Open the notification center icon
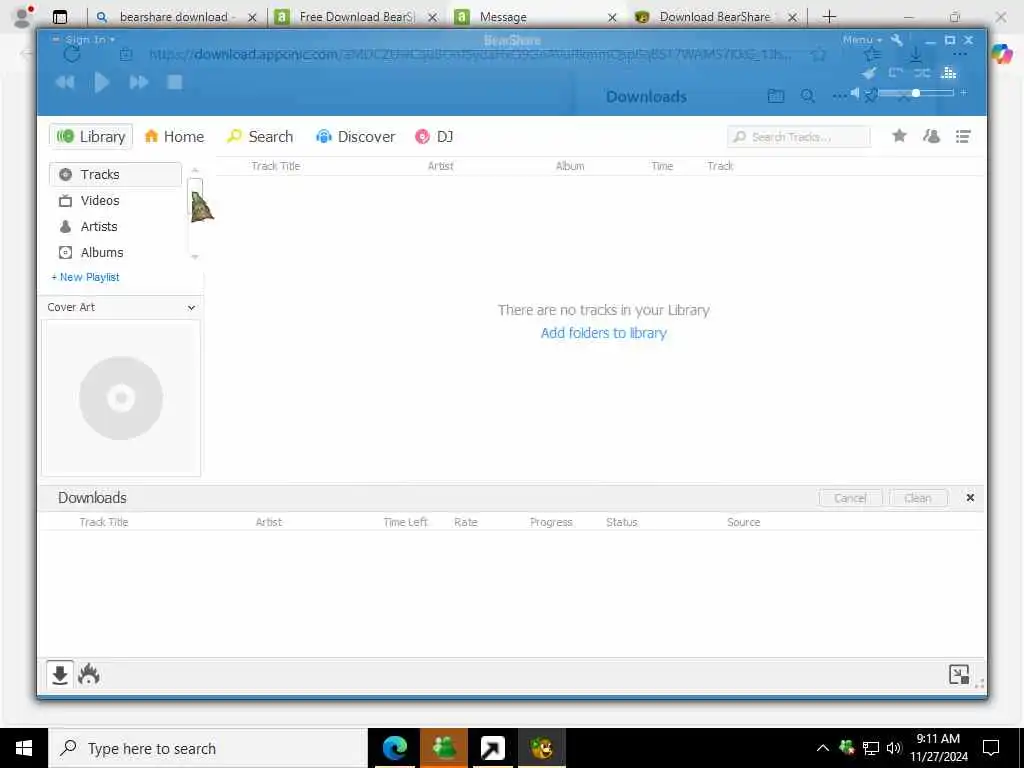 [991, 748]
